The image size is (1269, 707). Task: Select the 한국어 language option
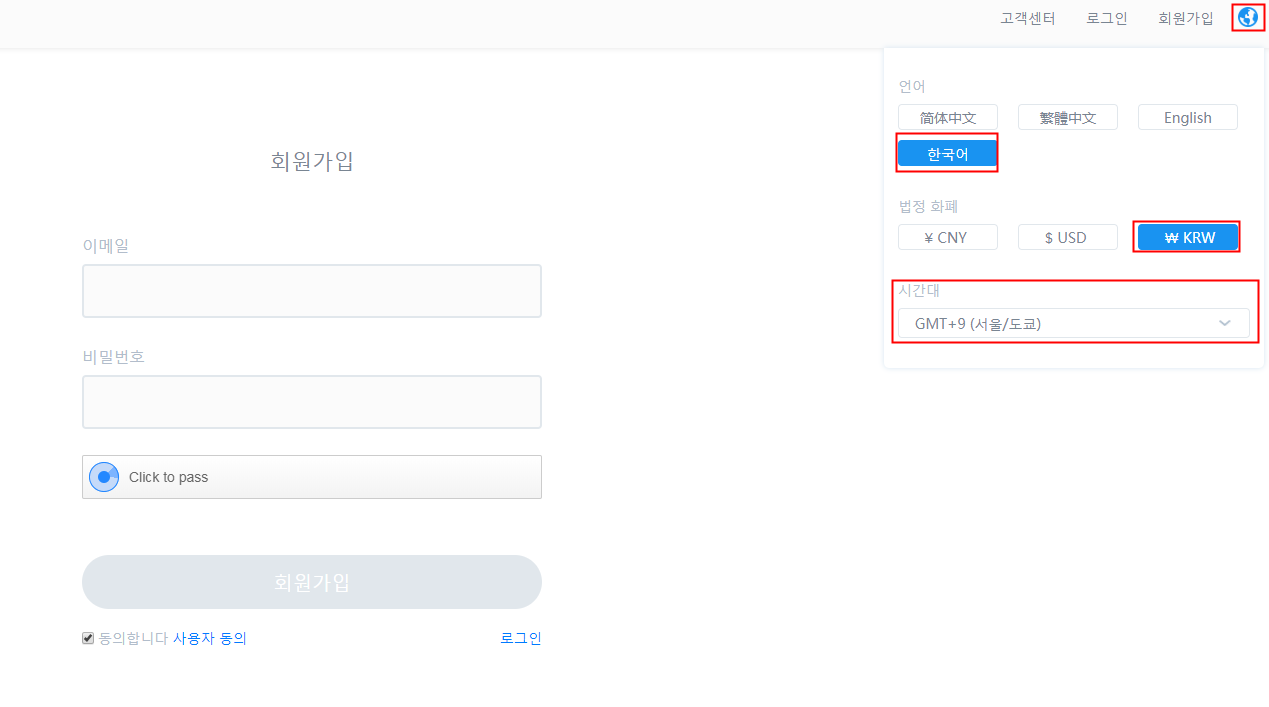click(947, 153)
